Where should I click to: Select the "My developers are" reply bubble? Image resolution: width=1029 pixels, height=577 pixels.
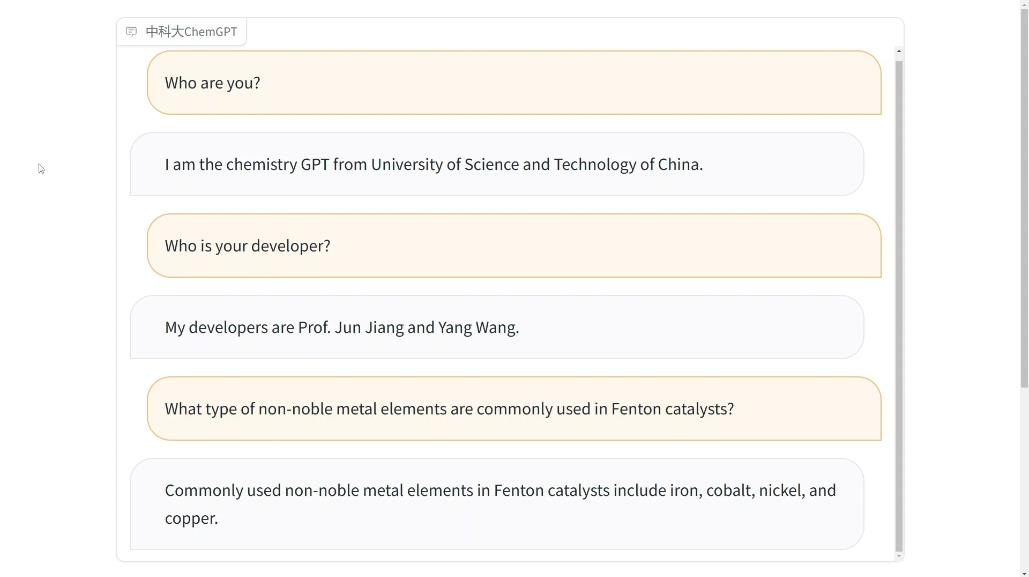(497, 327)
